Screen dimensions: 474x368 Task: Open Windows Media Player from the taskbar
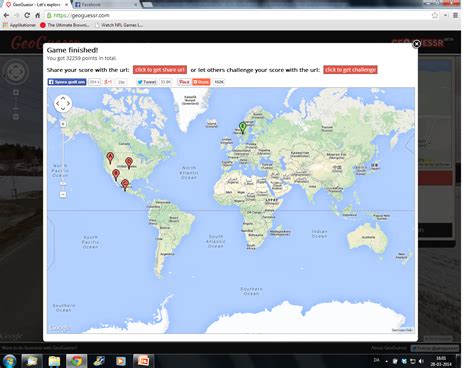(121, 361)
